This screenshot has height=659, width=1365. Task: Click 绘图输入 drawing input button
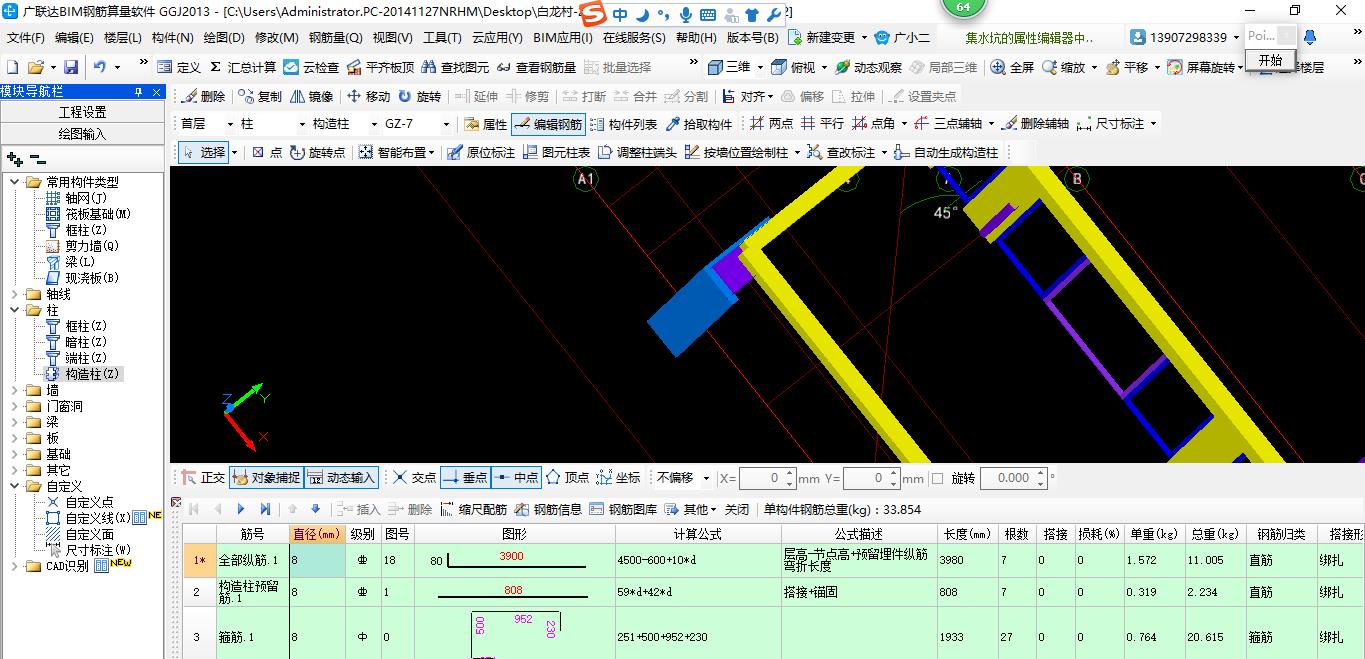(x=82, y=133)
